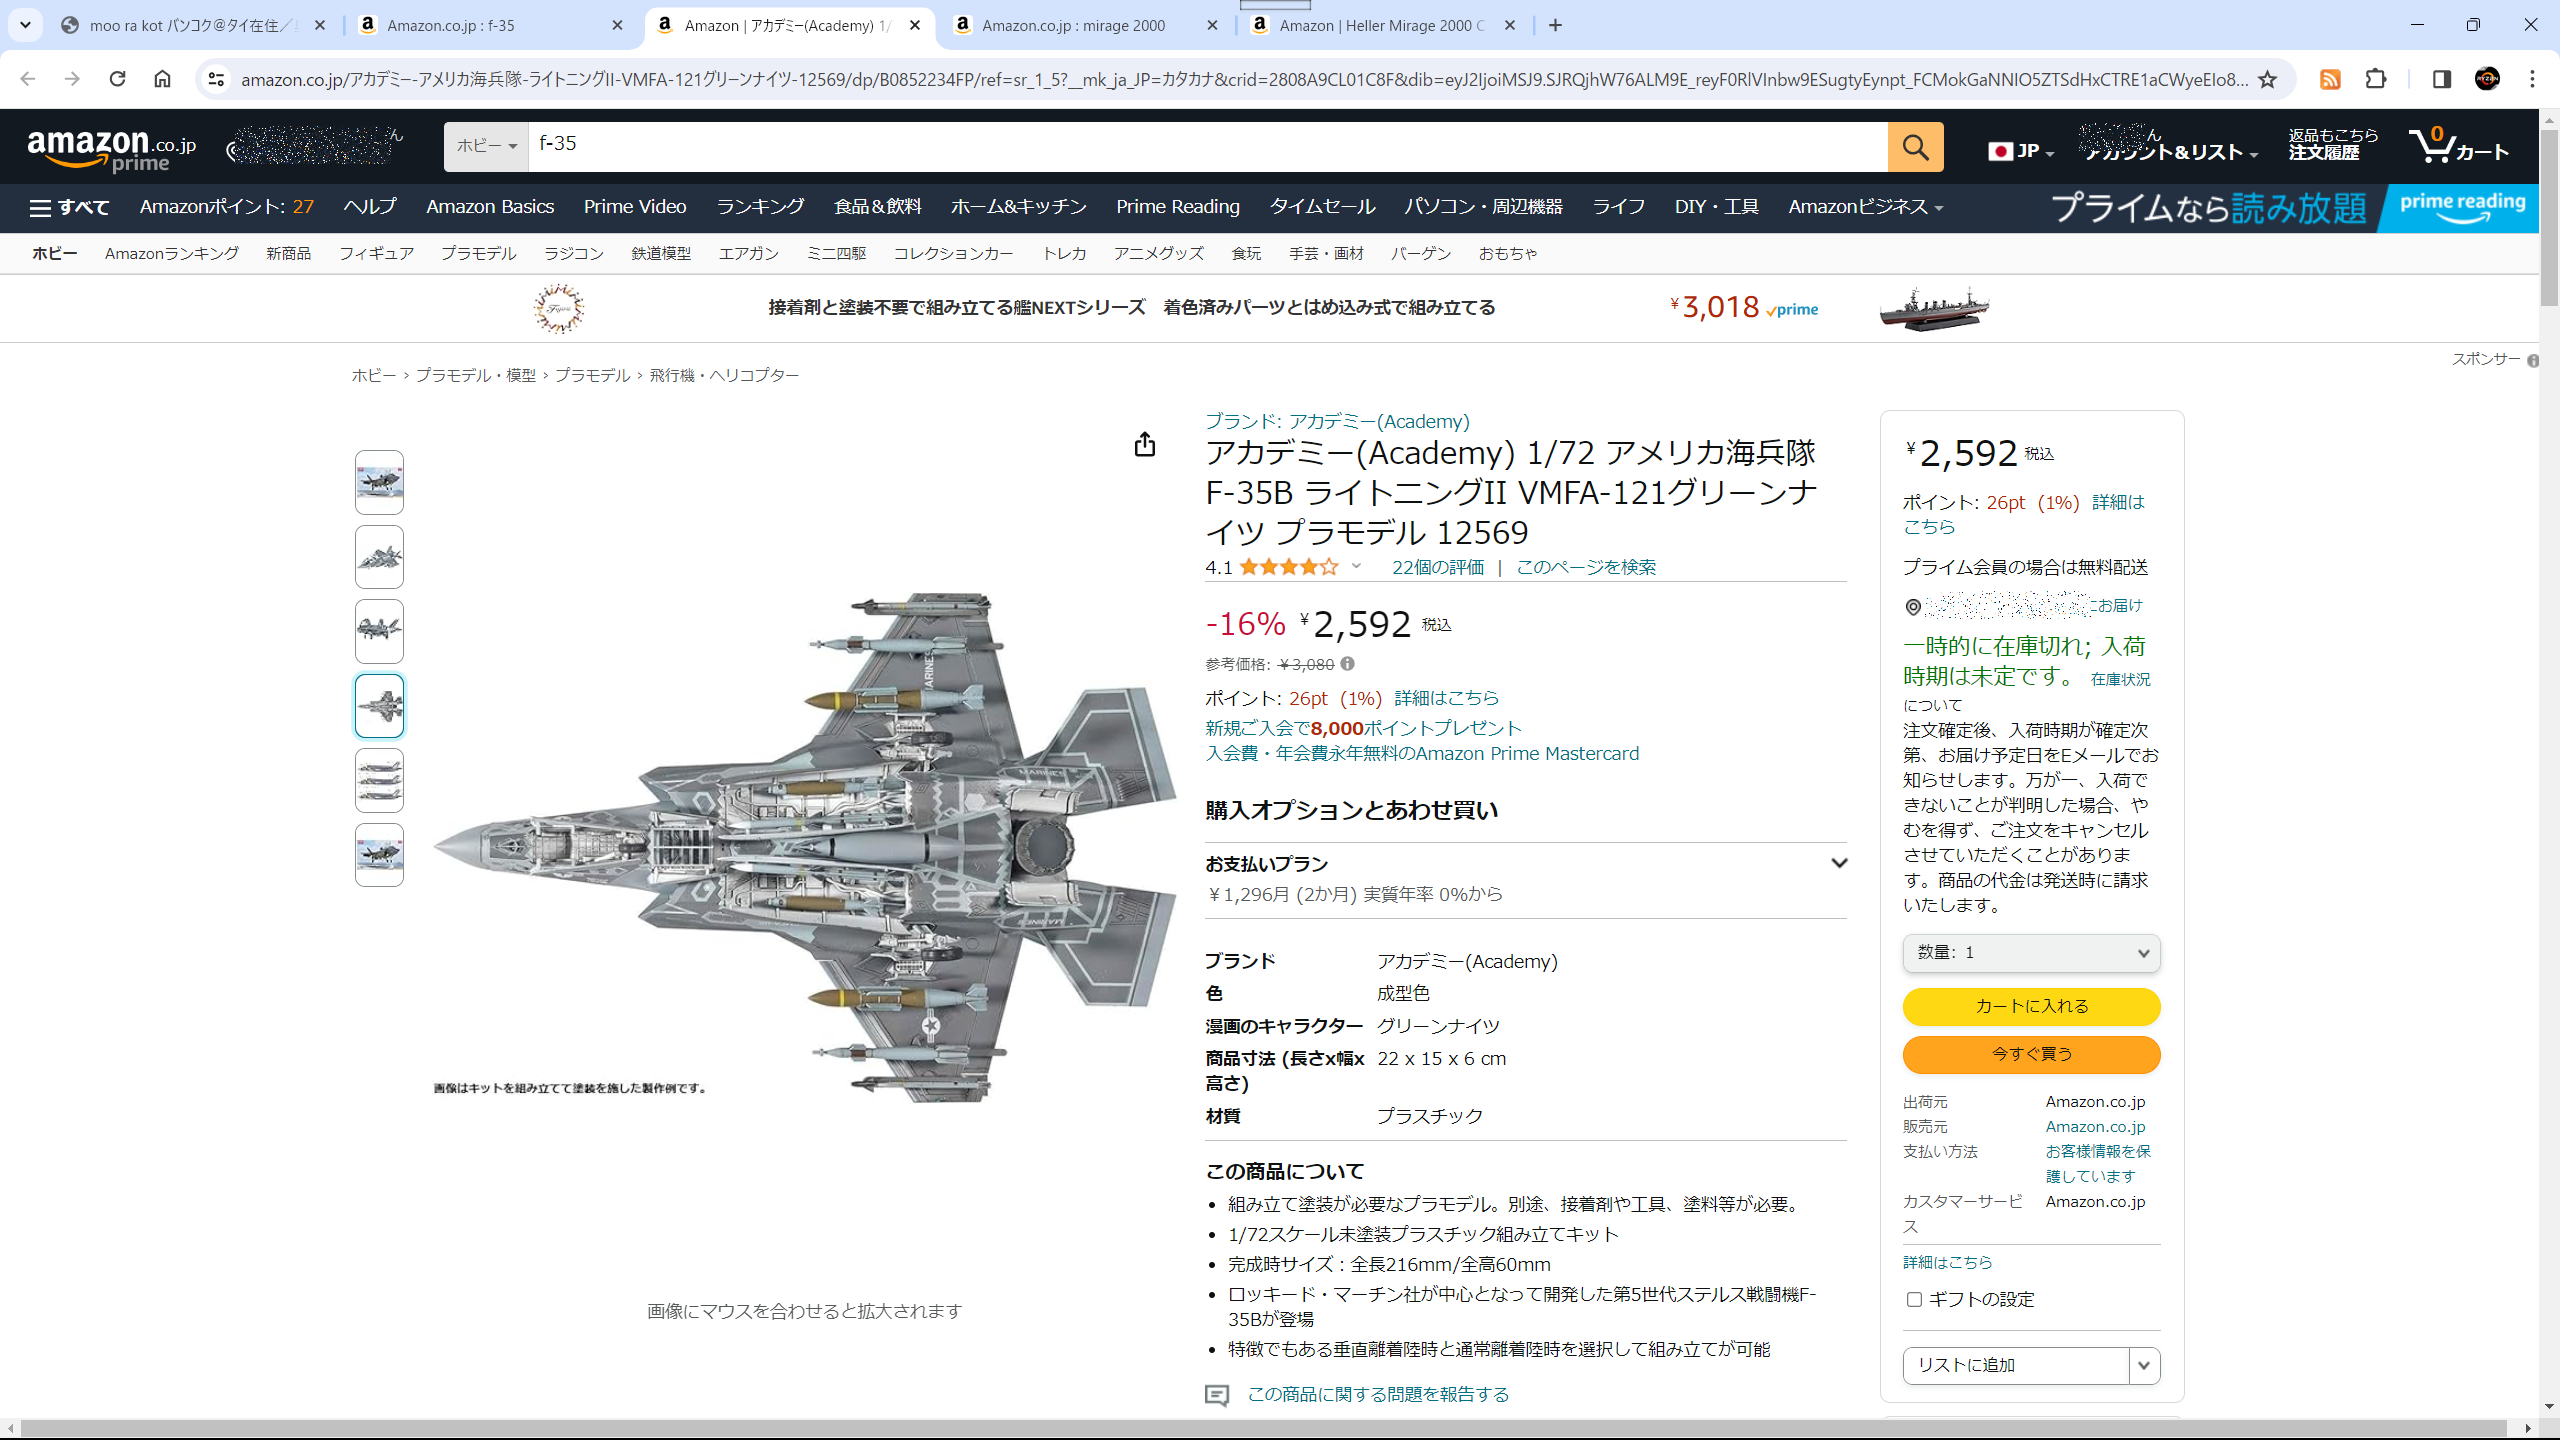This screenshot has height=1440, width=2560.
Task: Select ラジコン in the hobby subnav
Action: click(x=573, y=254)
